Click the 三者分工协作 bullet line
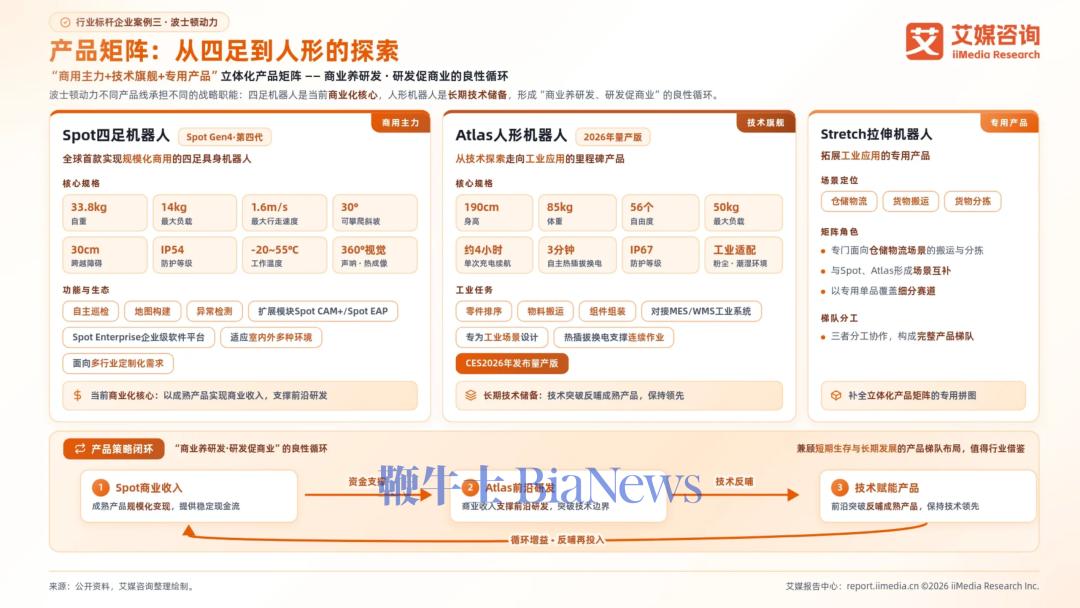Viewport: 1080px width, 608px height. click(897, 336)
